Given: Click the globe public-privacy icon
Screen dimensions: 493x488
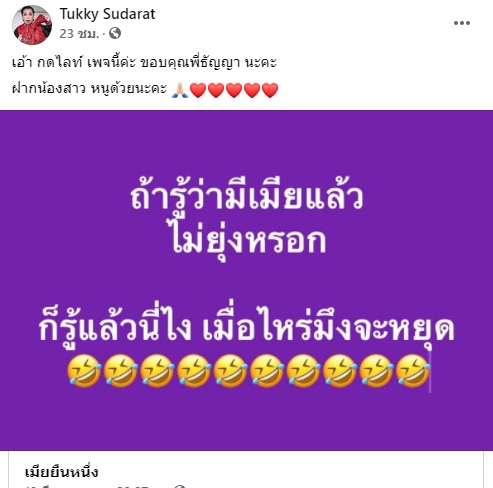Looking at the screenshot, I should point(115,33).
